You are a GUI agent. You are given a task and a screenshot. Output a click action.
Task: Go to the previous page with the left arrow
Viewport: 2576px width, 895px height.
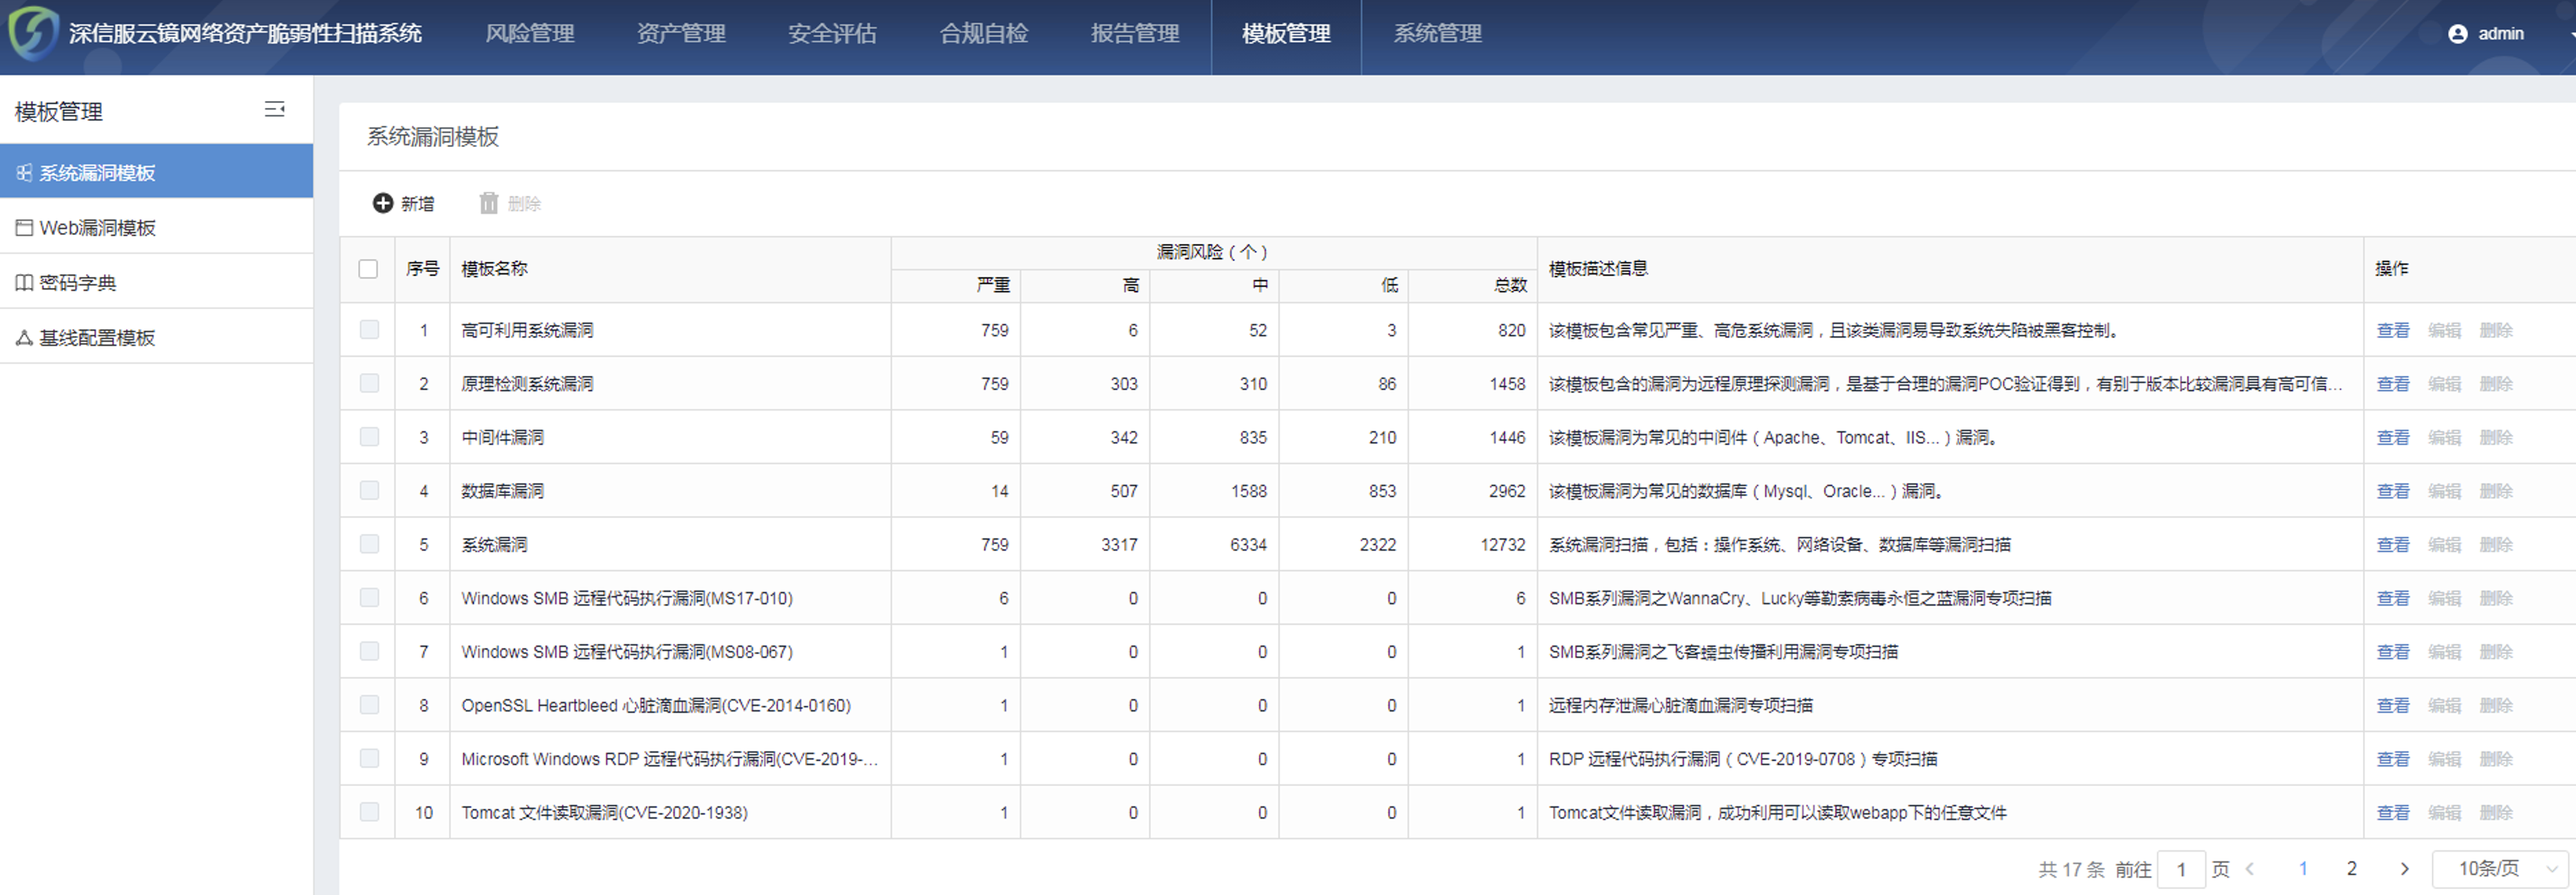point(2250,868)
